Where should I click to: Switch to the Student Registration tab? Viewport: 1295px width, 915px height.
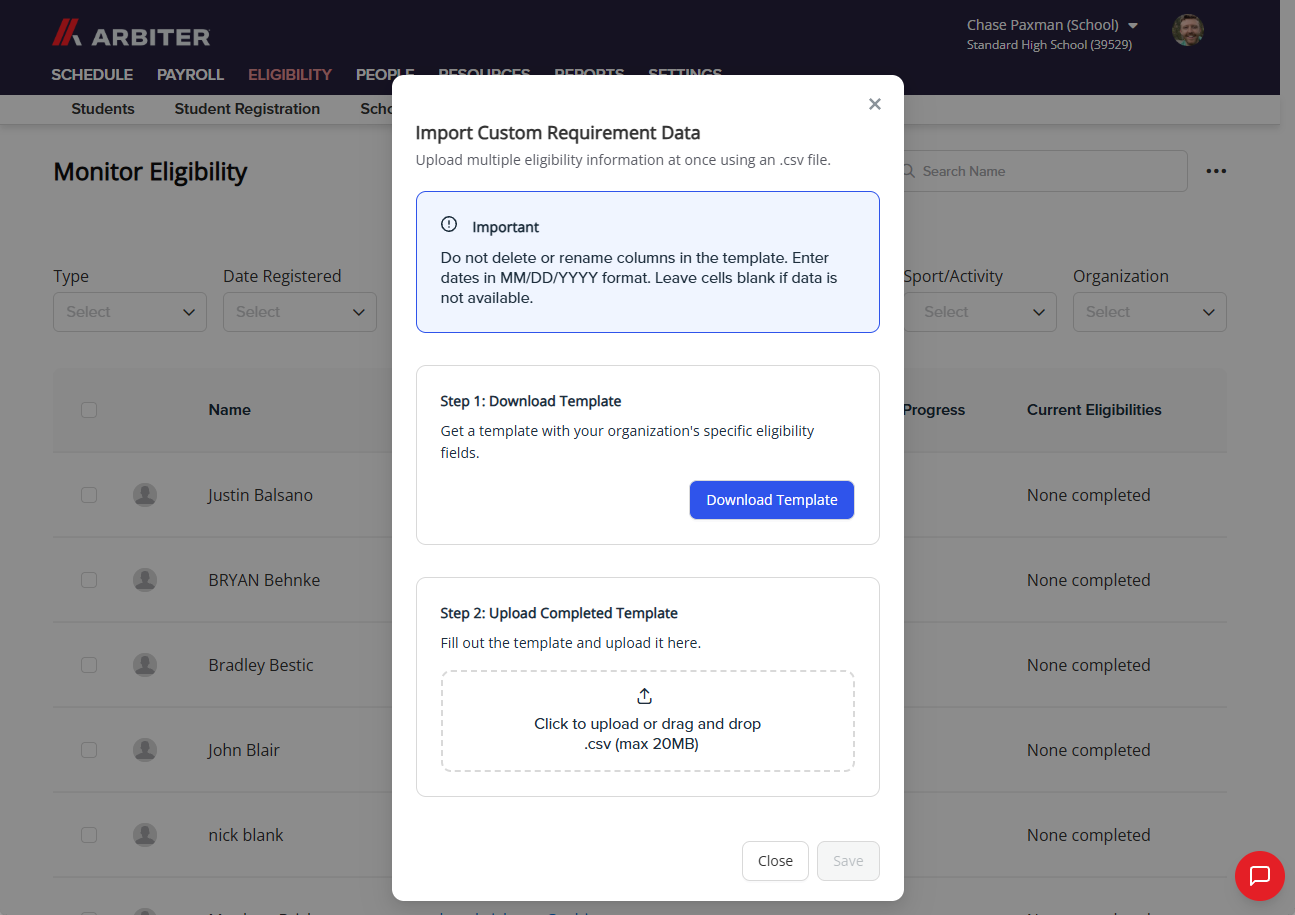pos(247,109)
